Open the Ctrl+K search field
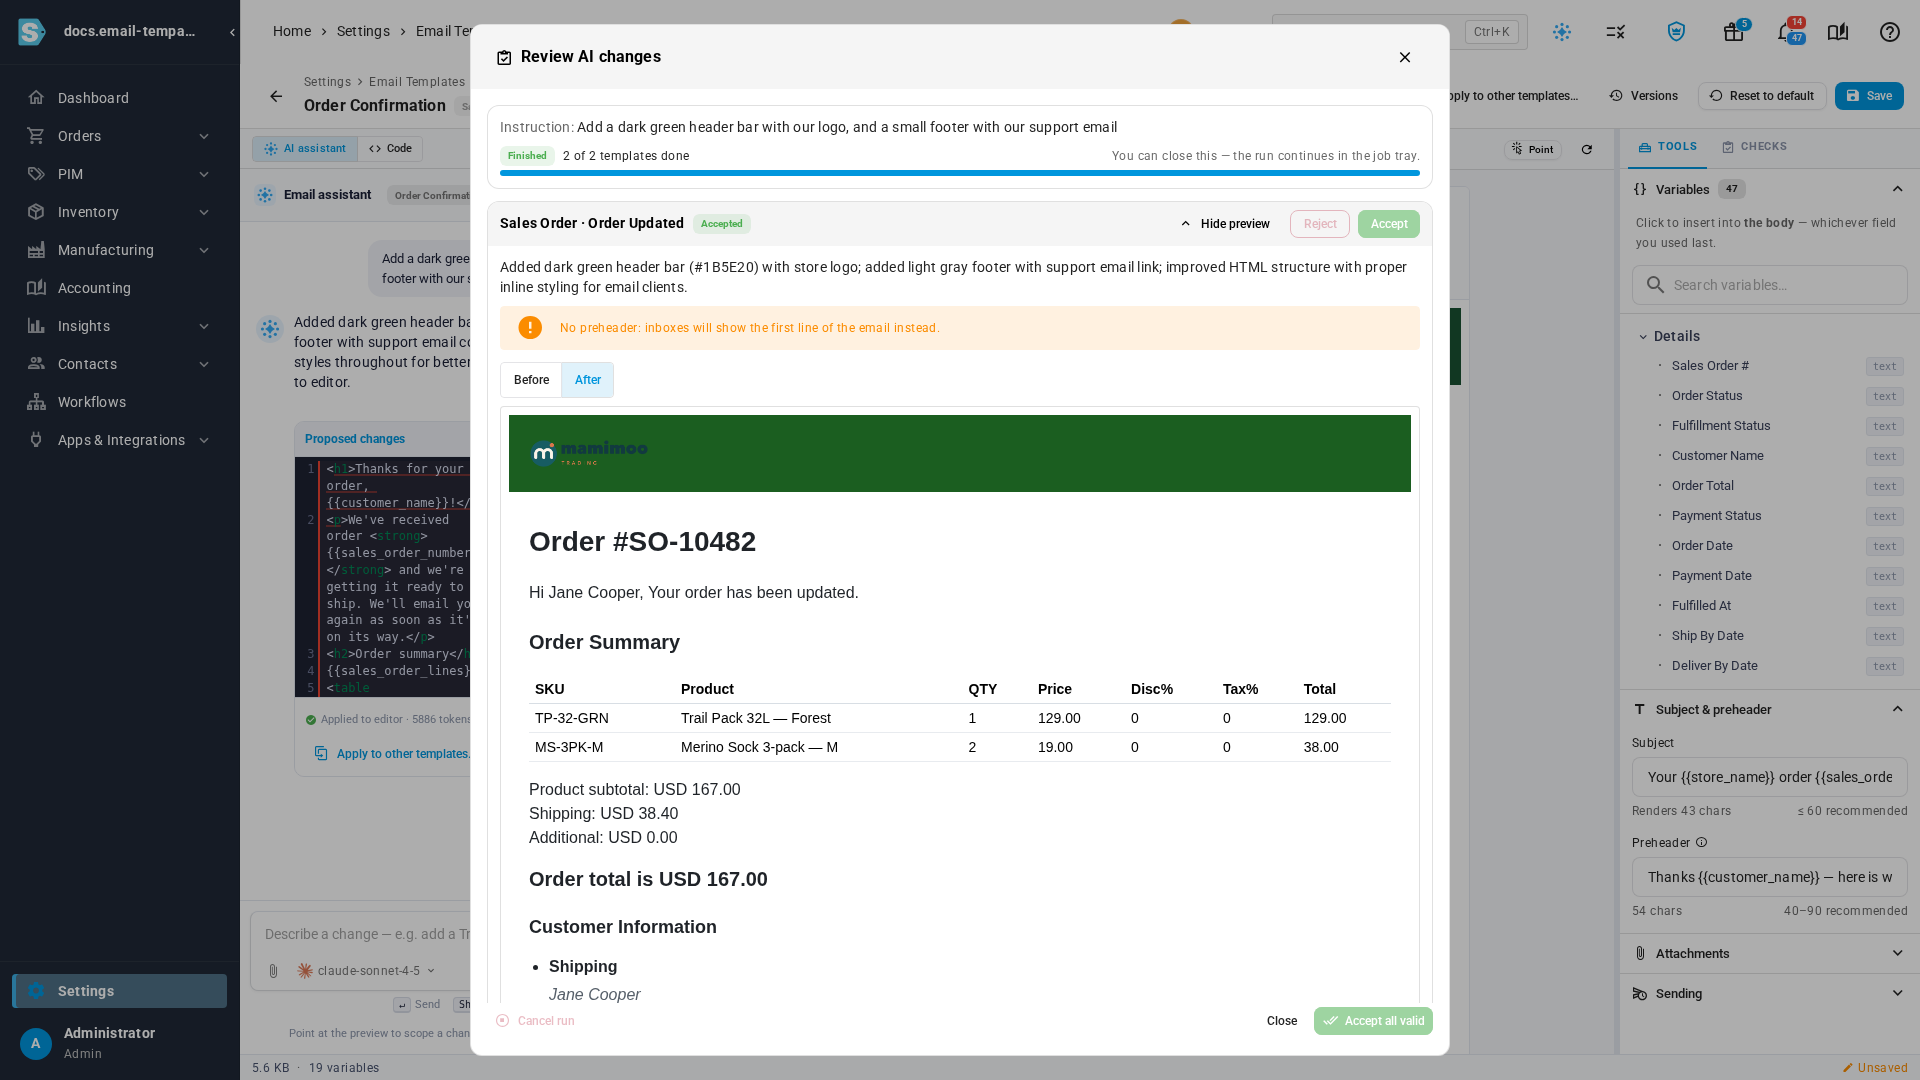Screen dimensions: 1920x1080 (x=1399, y=32)
